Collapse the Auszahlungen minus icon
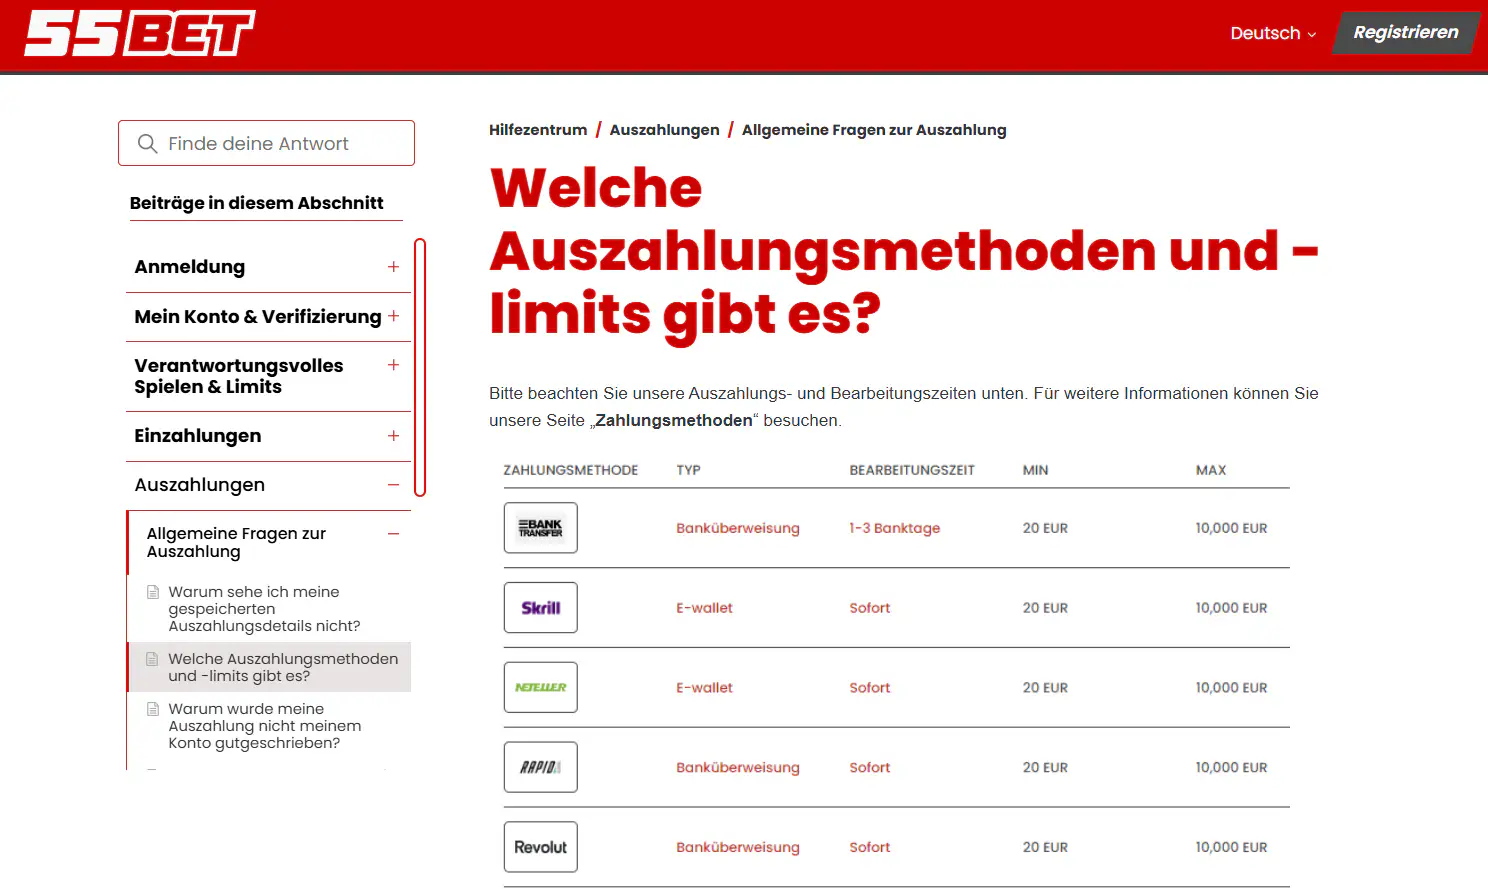This screenshot has height=889, width=1488. point(393,485)
